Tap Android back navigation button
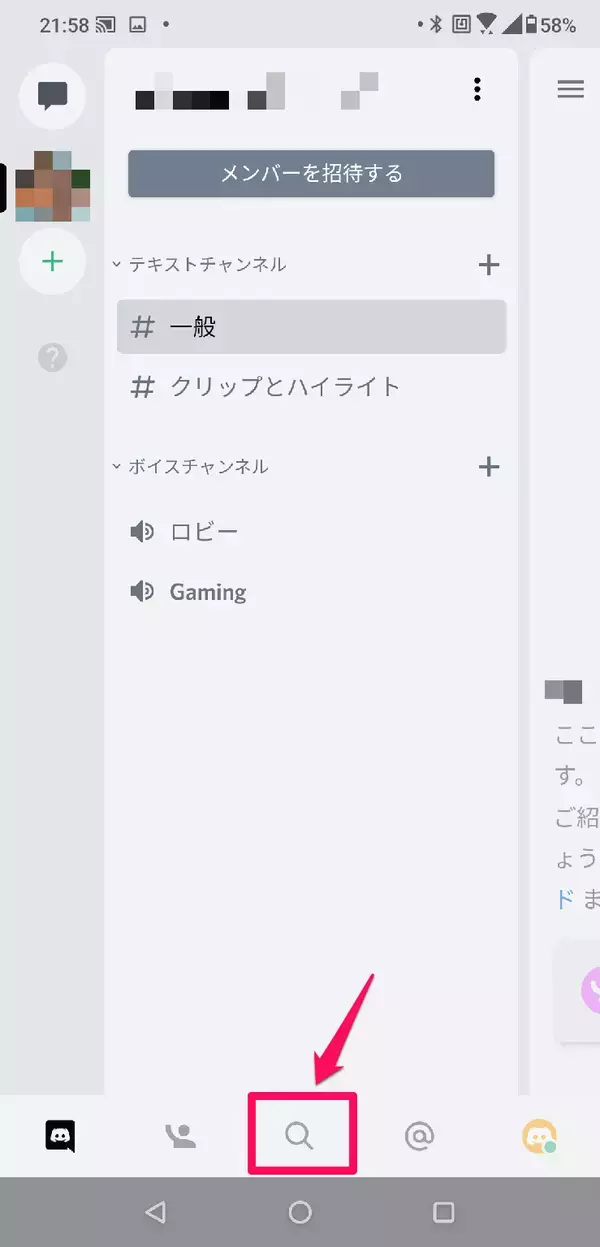The width and height of the screenshot is (600, 1247). 155,1212
